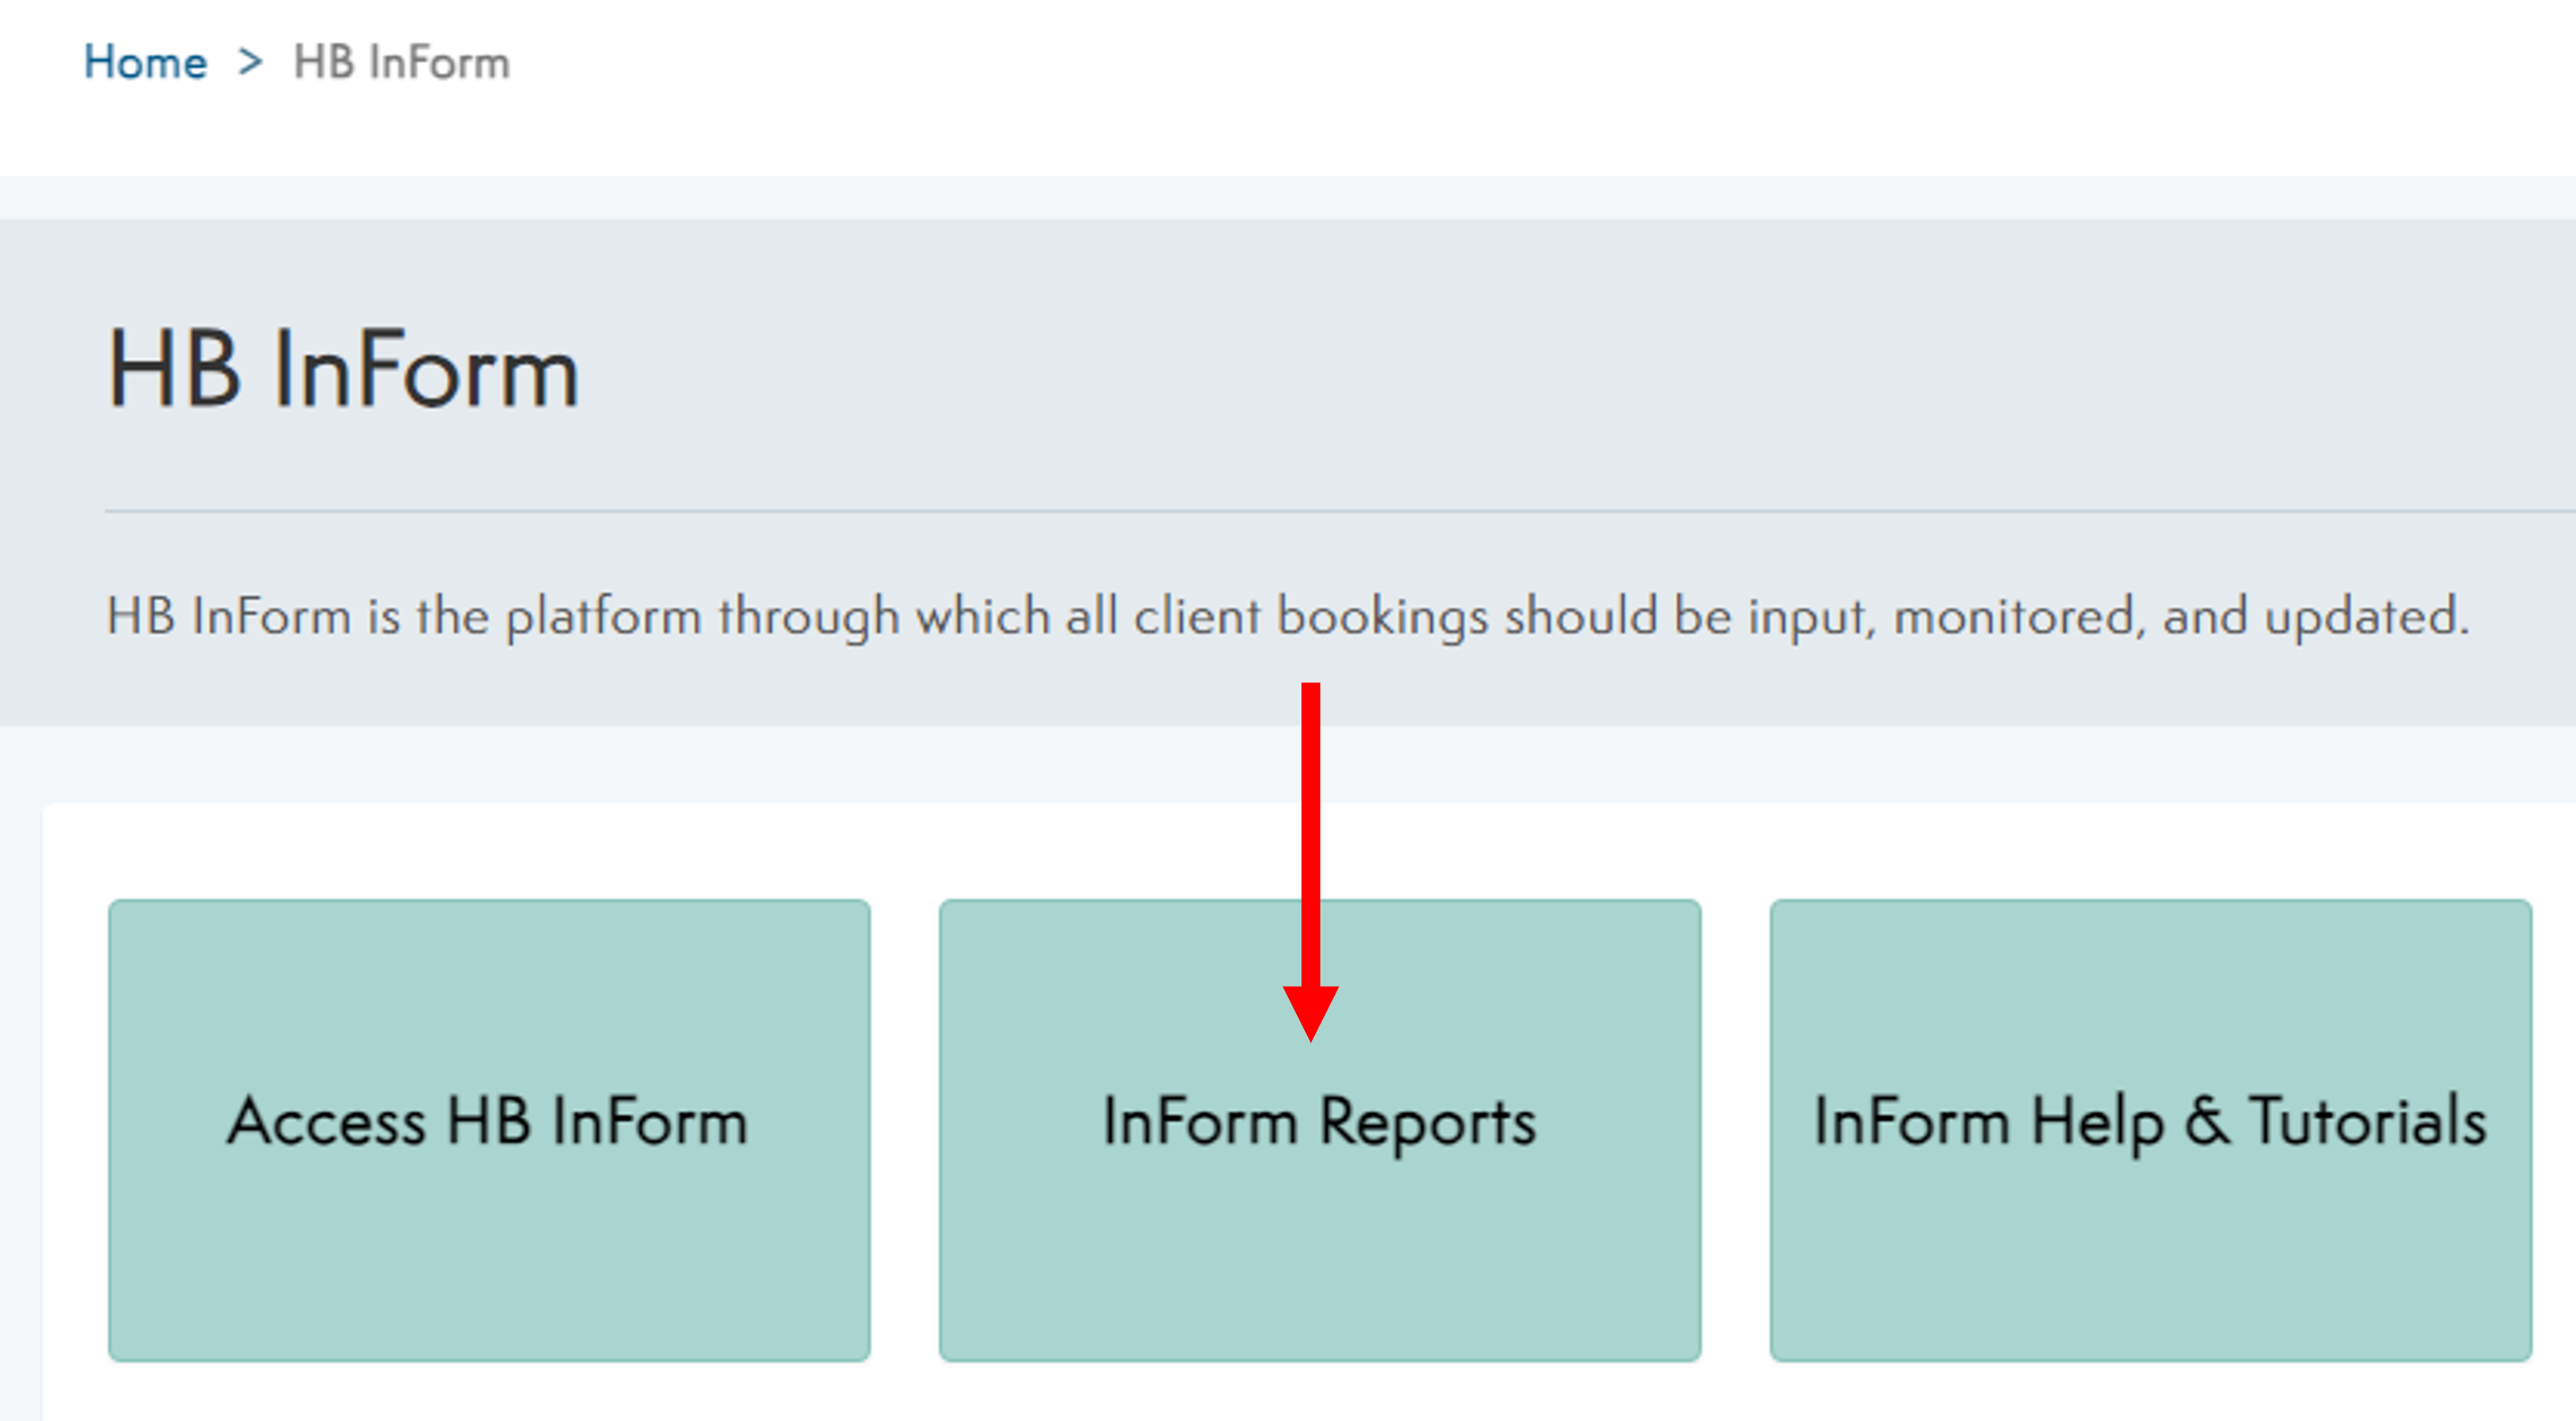Viewport: 2576px width, 1421px height.
Task: Click the breadcrumb separator area
Action: [250, 62]
